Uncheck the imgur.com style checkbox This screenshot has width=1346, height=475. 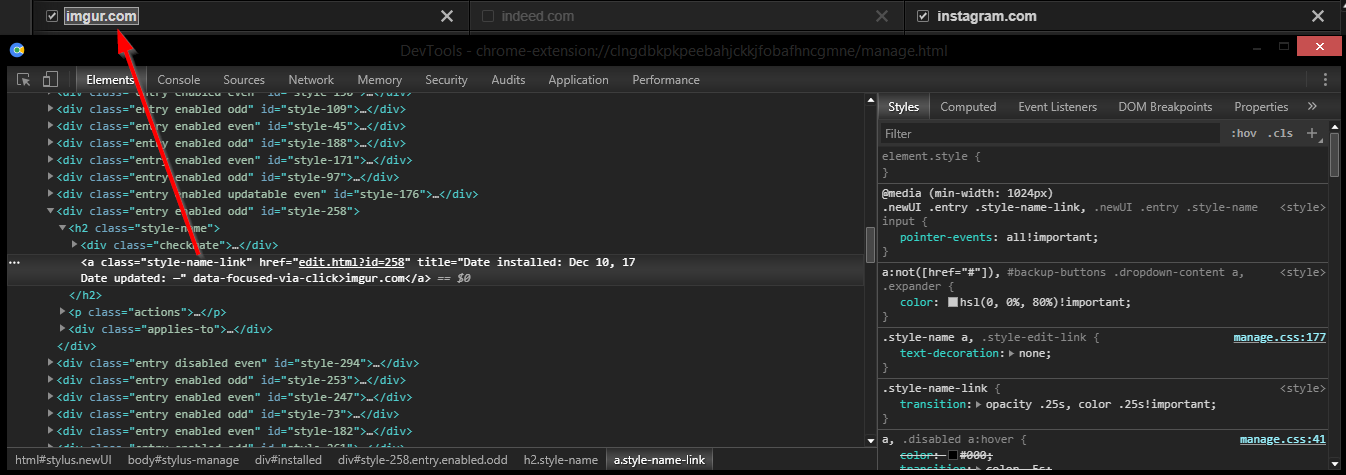[x=52, y=16]
